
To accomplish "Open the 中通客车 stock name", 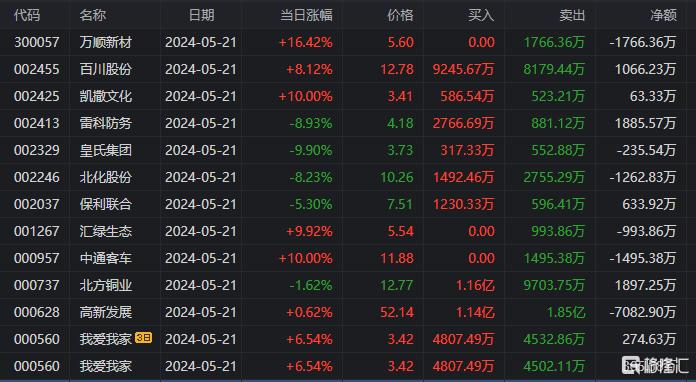I will pyautogui.click(x=106, y=258).
